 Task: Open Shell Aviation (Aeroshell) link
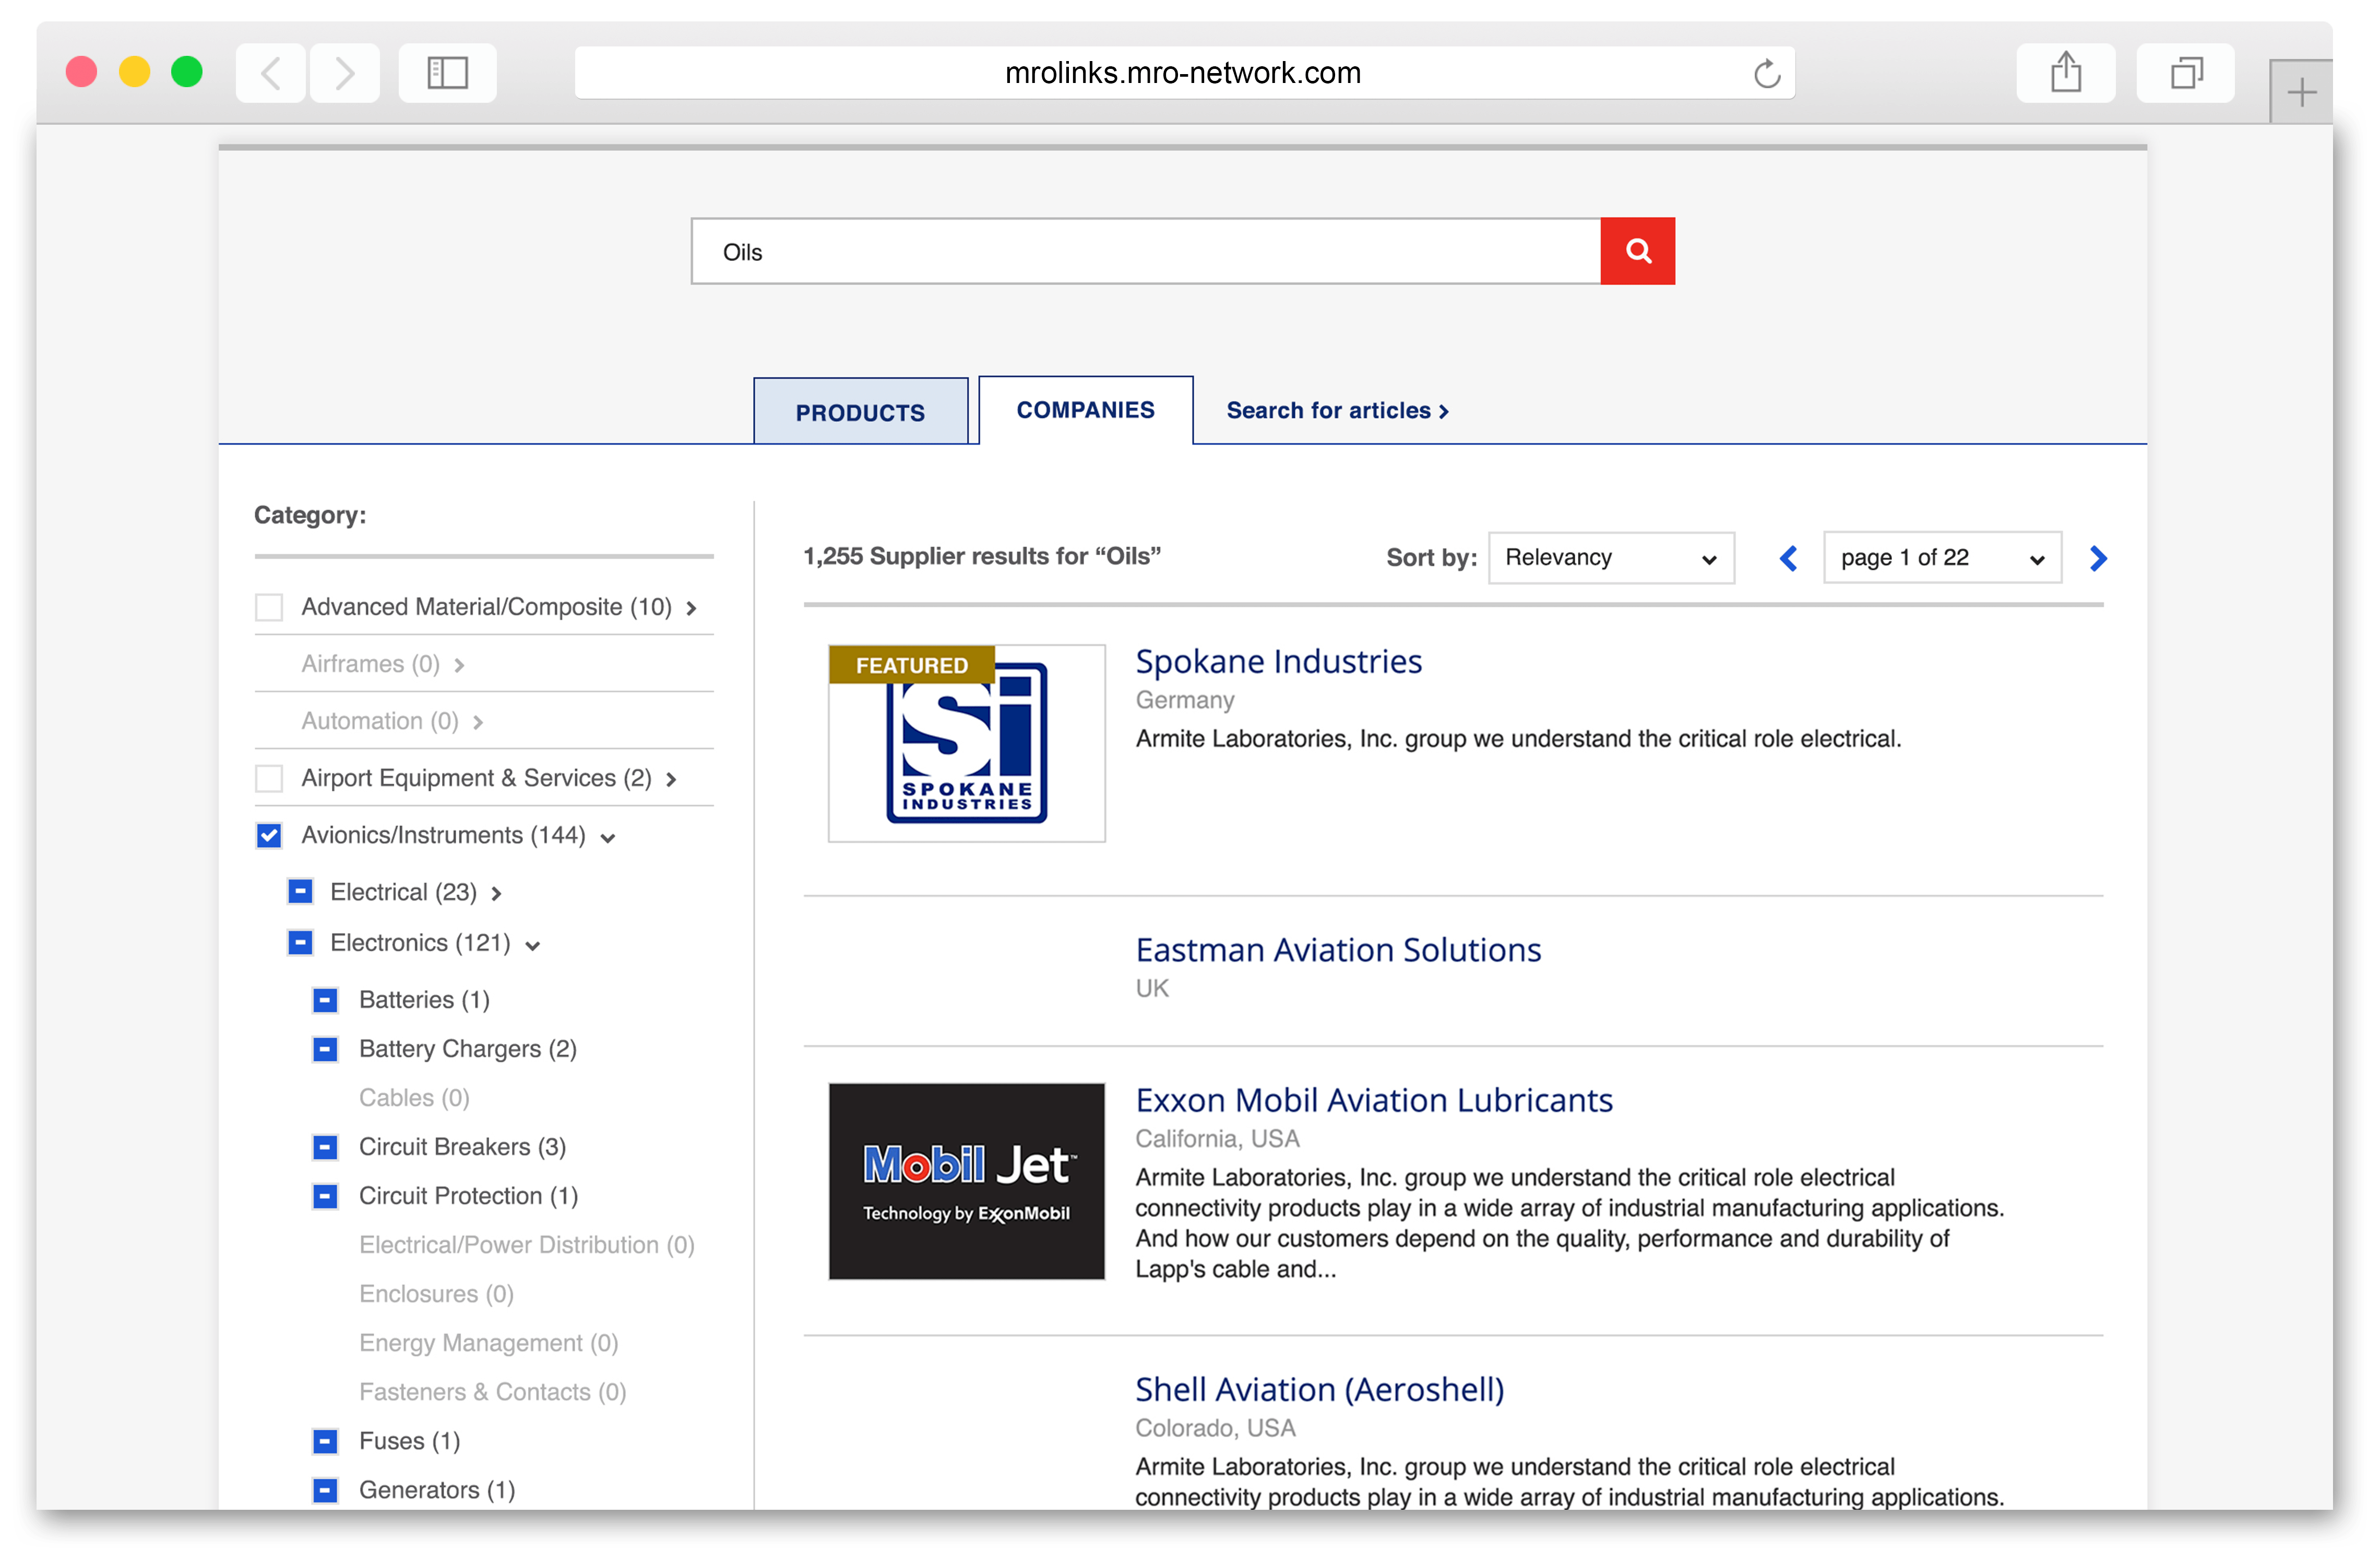[1320, 1389]
